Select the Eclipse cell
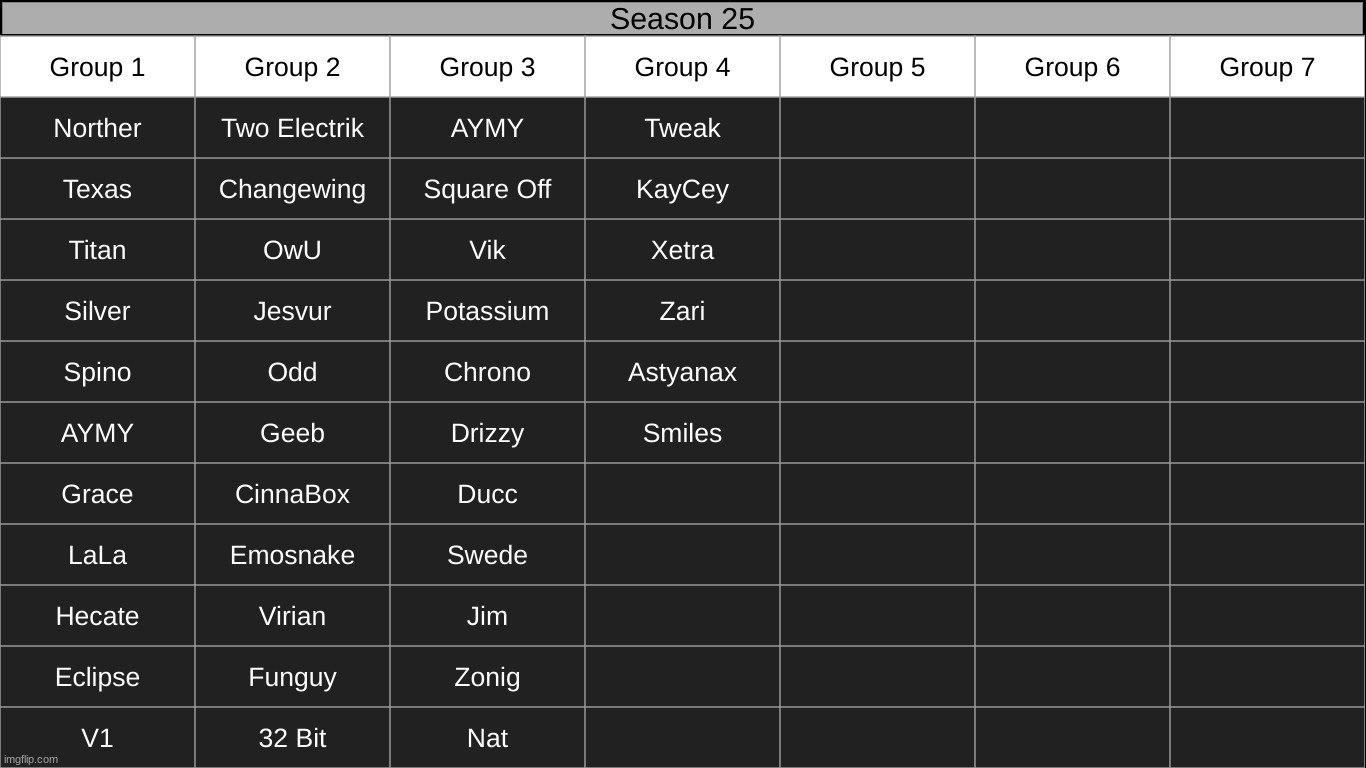Viewport: 1366px width, 768px height. 97,677
